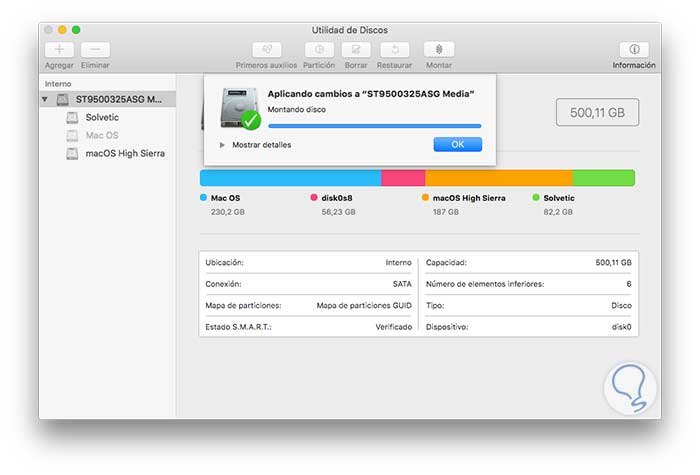Click the green Solvetic legend dot

tap(536, 197)
